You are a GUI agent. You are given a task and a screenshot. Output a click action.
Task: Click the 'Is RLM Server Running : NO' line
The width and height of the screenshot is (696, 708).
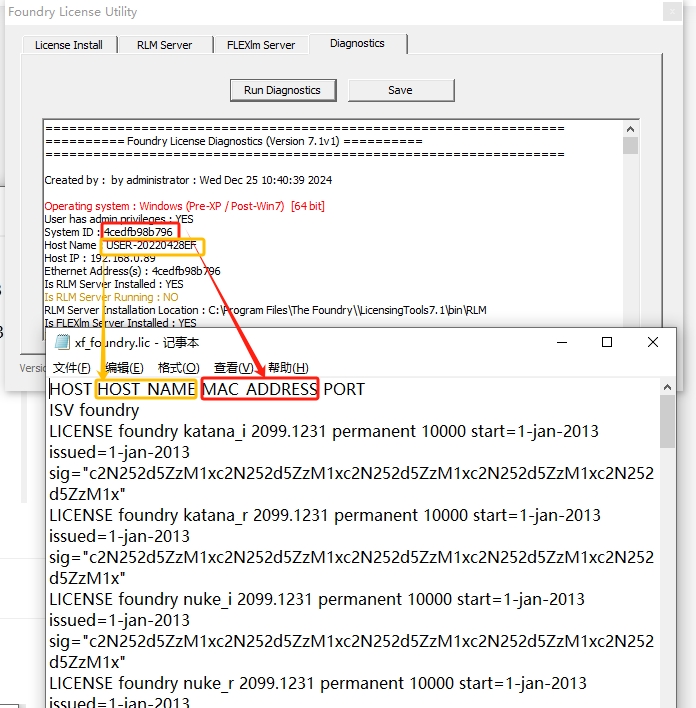point(111,297)
